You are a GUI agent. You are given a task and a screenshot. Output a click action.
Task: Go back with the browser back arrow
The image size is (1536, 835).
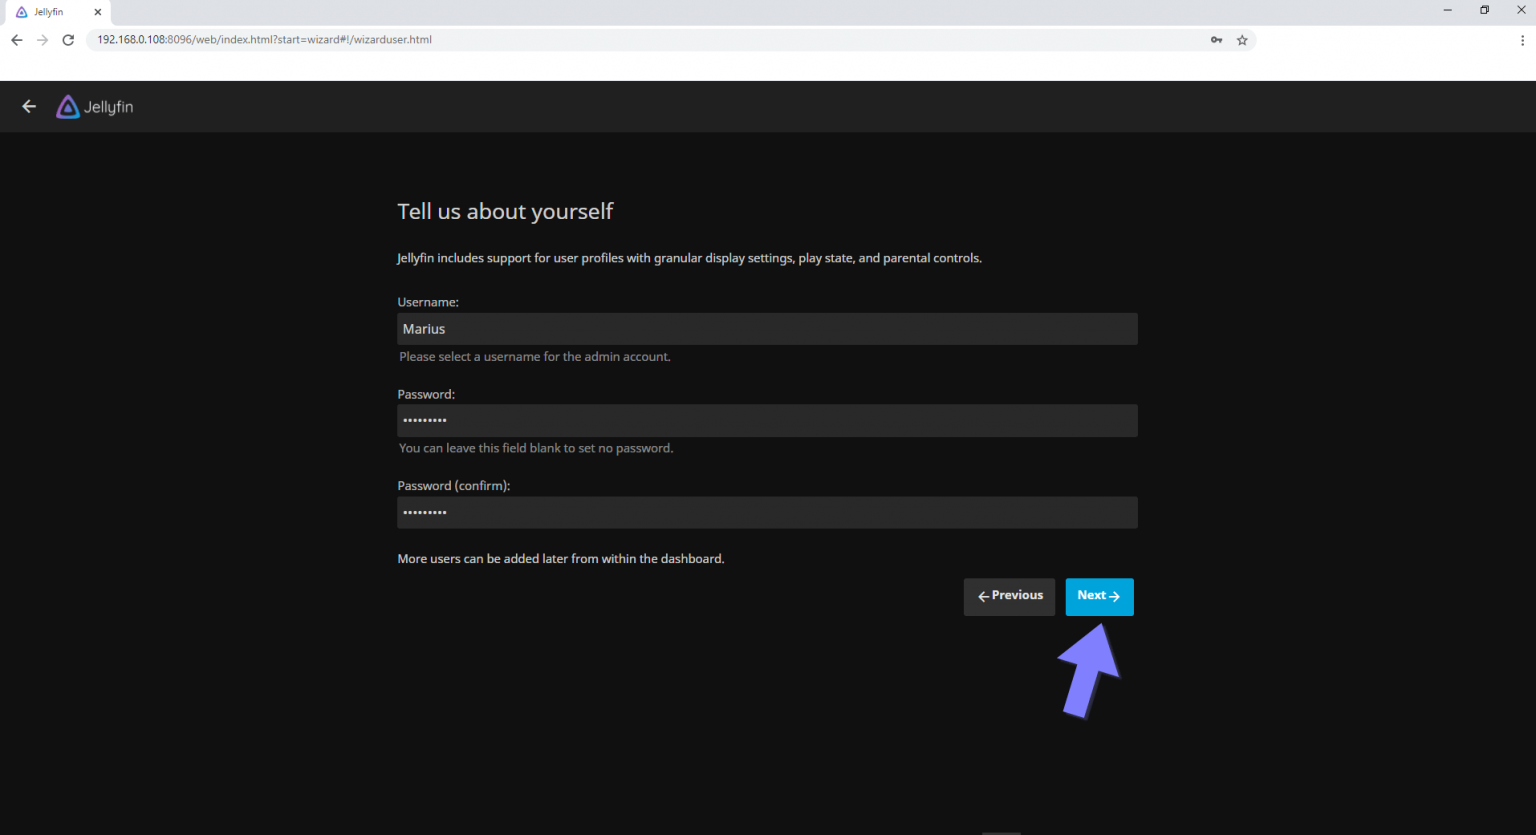coord(16,40)
